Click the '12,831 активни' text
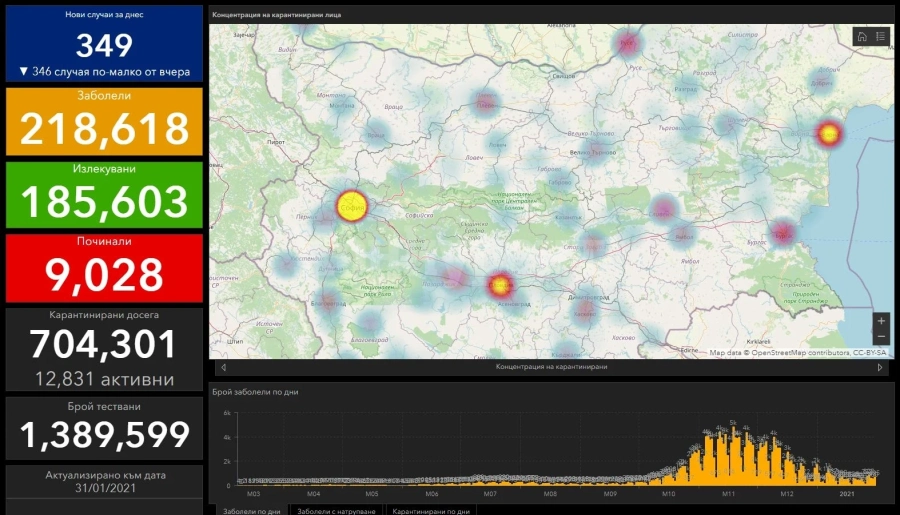This screenshot has width=900, height=515. (104, 379)
